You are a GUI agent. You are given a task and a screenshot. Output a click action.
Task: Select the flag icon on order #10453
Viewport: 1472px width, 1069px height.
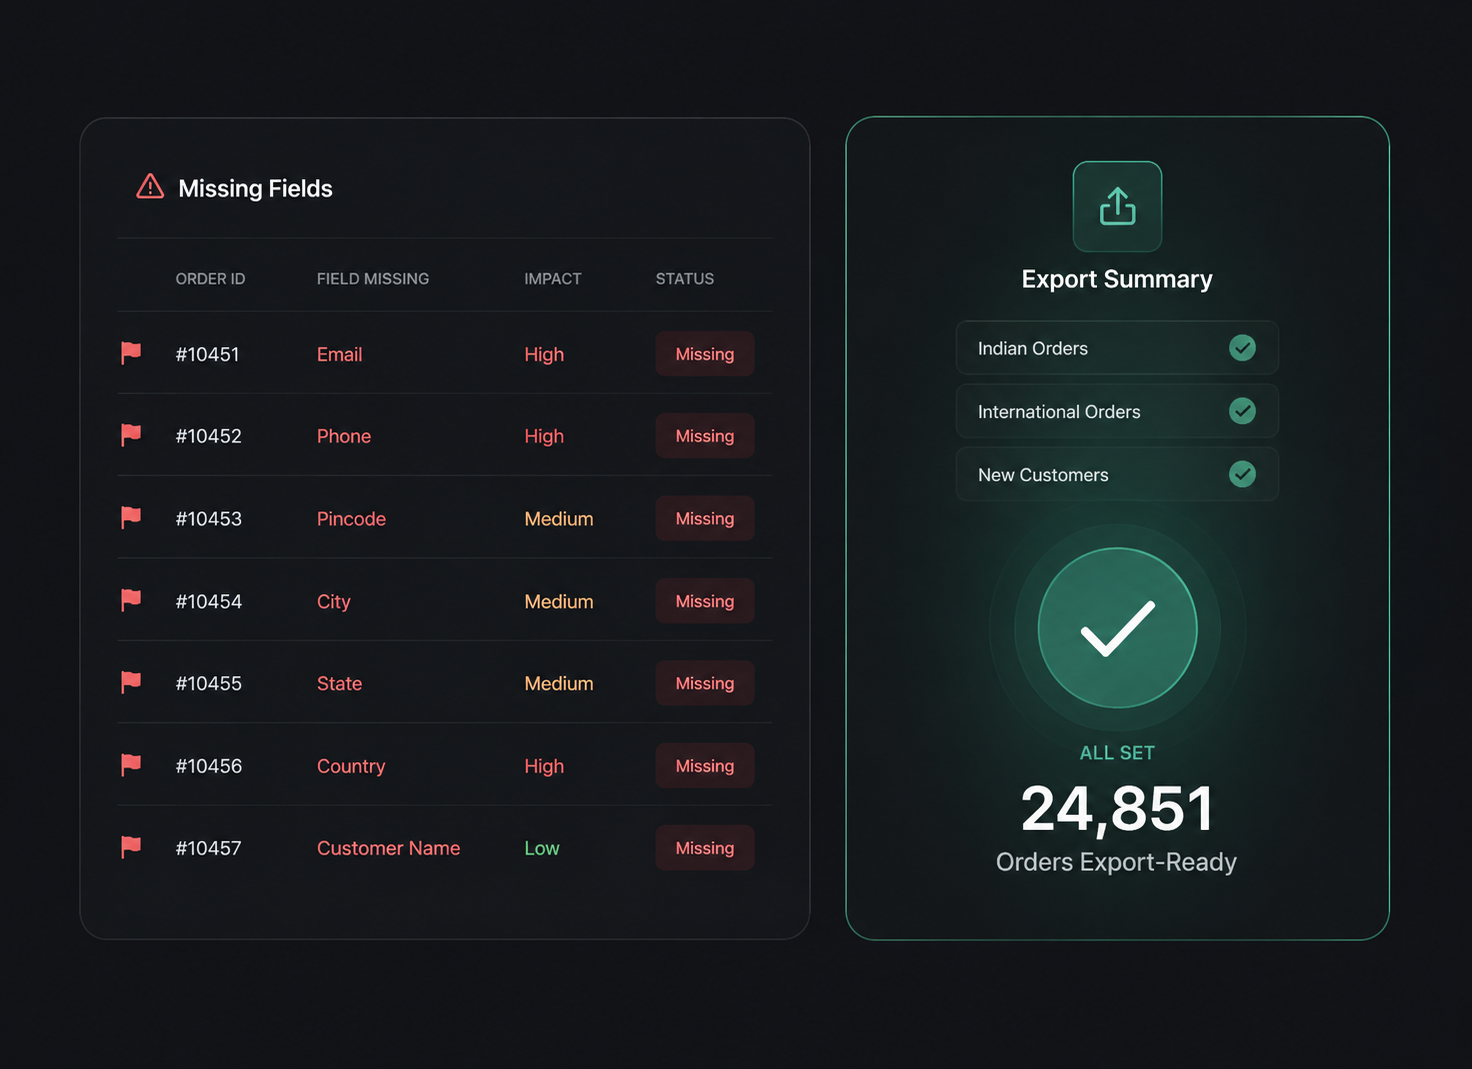(x=131, y=517)
